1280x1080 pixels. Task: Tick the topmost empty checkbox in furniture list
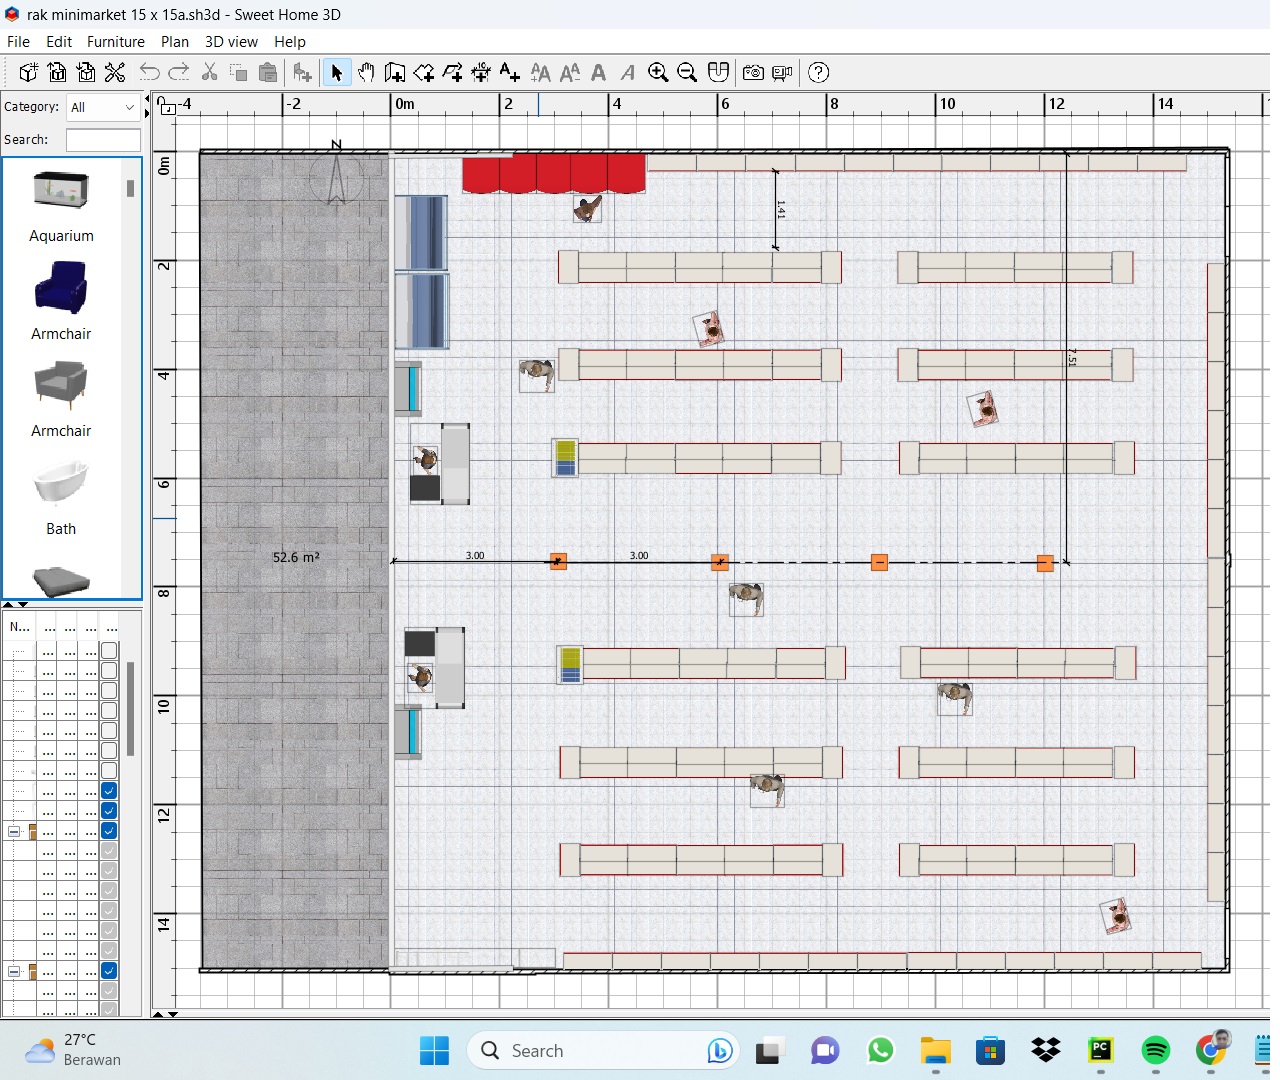click(109, 651)
